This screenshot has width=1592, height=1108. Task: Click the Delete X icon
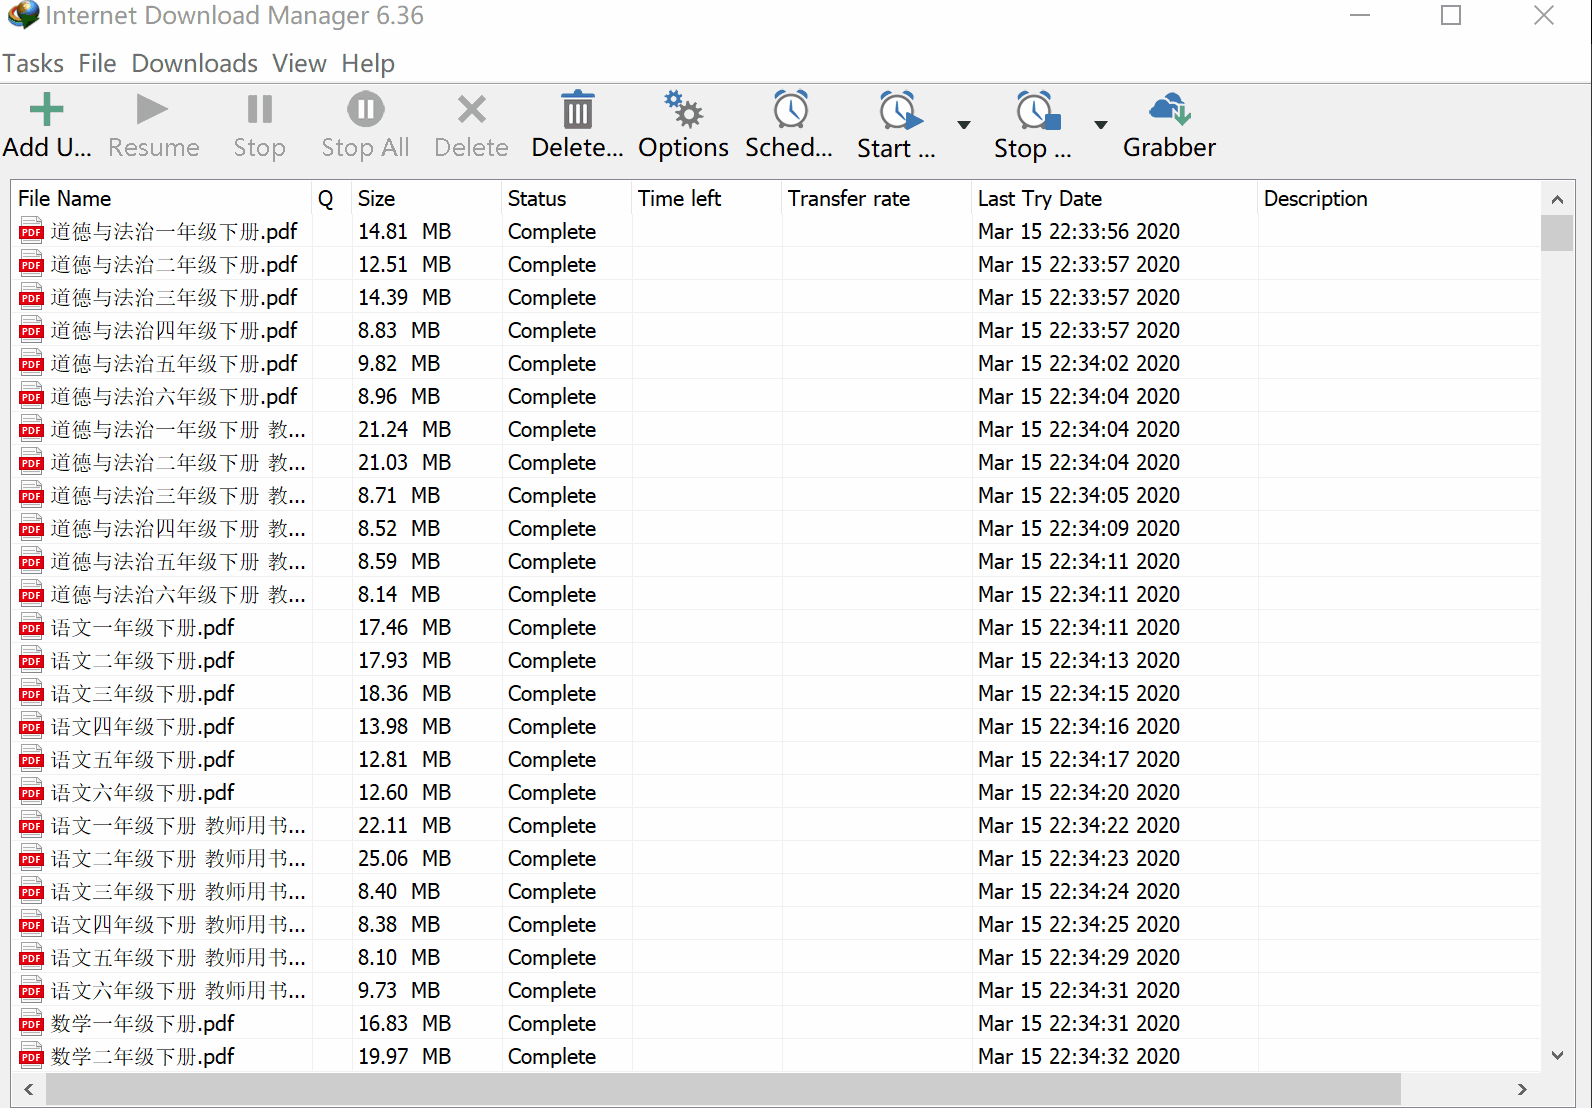click(471, 109)
